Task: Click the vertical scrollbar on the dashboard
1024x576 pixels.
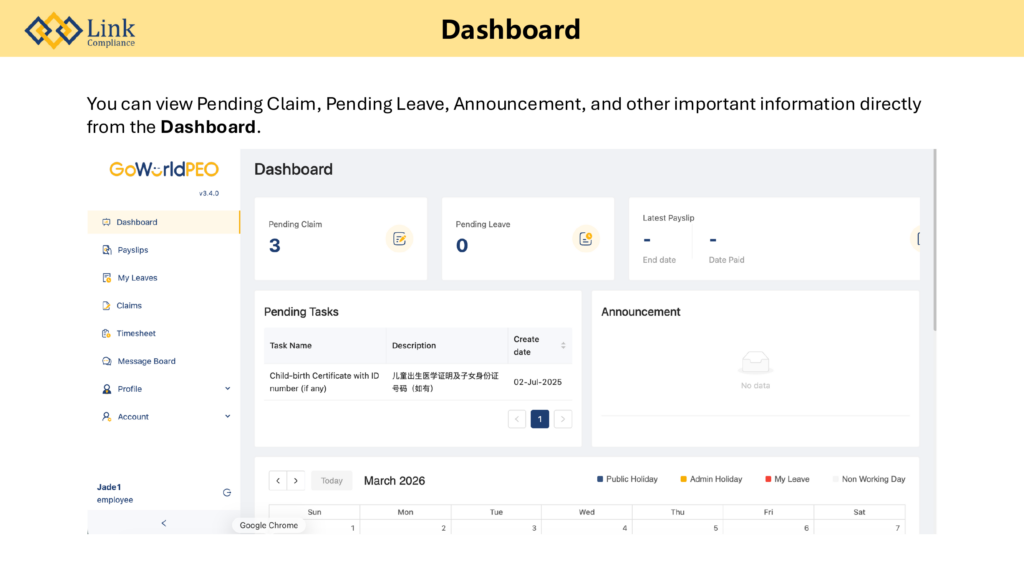Action: tap(934, 240)
